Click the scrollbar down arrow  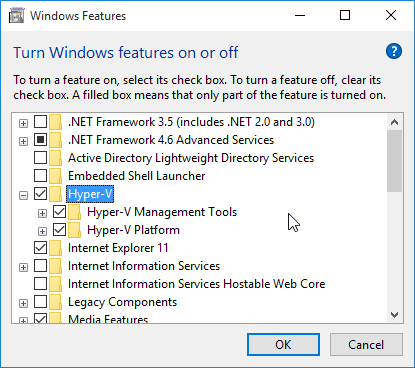click(395, 315)
